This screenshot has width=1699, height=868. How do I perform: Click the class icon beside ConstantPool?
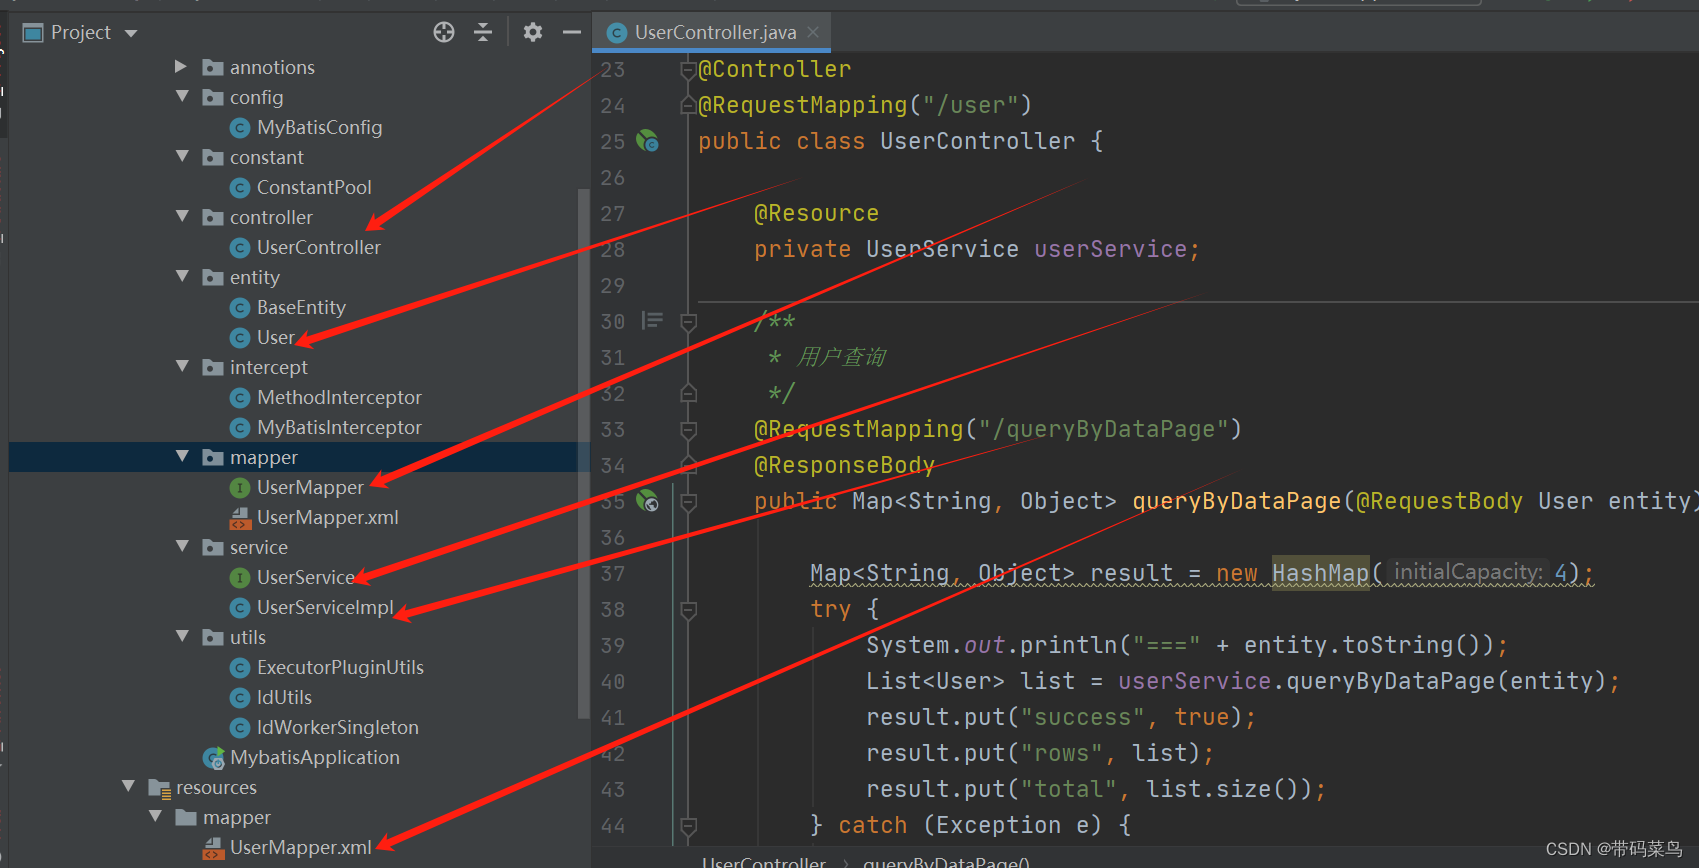(240, 188)
